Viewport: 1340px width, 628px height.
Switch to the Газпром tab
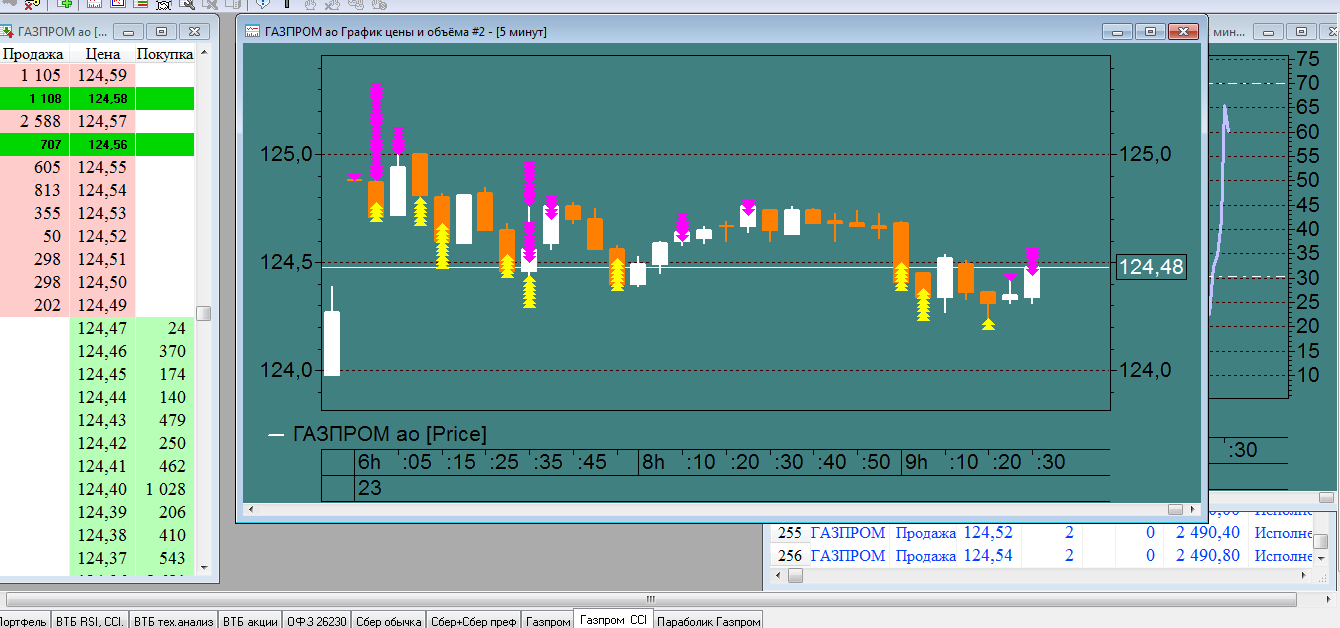pyautogui.click(x=548, y=621)
